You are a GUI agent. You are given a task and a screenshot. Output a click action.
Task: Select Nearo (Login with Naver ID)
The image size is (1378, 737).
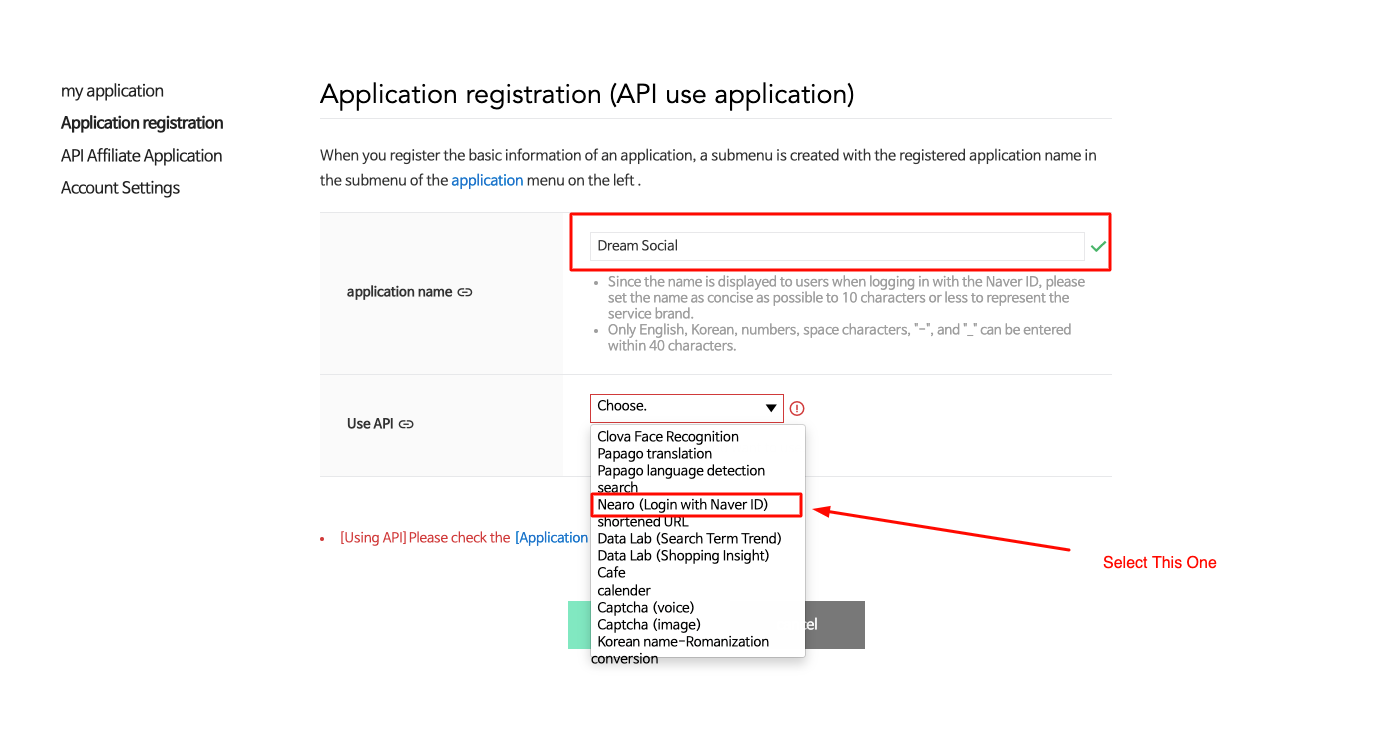(698, 505)
